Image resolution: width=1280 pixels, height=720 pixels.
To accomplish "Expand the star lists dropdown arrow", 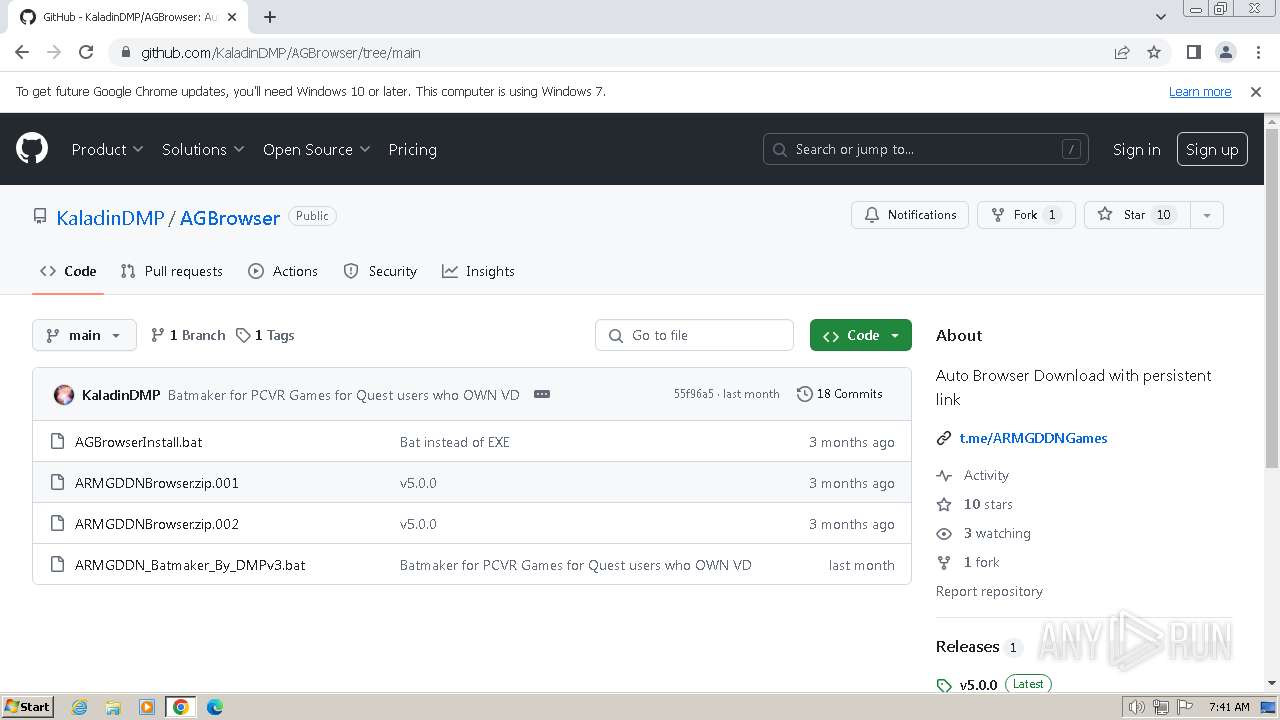I will pyautogui.click(x=1207, y=215).
